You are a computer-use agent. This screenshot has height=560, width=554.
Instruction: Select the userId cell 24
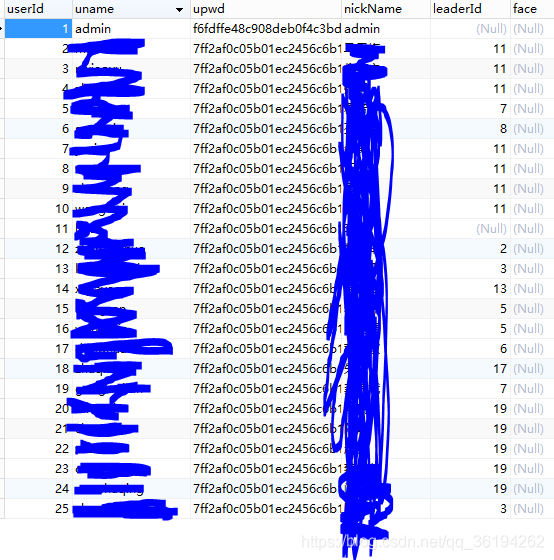[38, 489]
